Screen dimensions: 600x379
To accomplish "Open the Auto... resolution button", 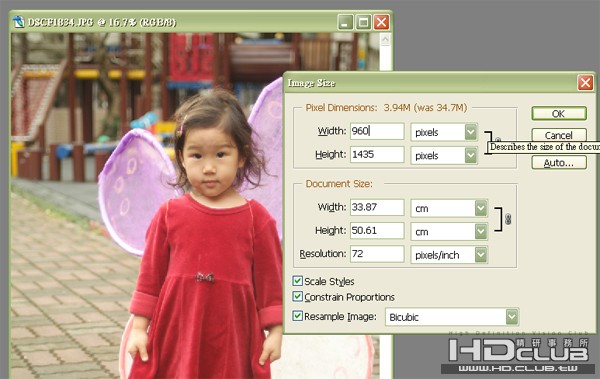I will [559, 163].
